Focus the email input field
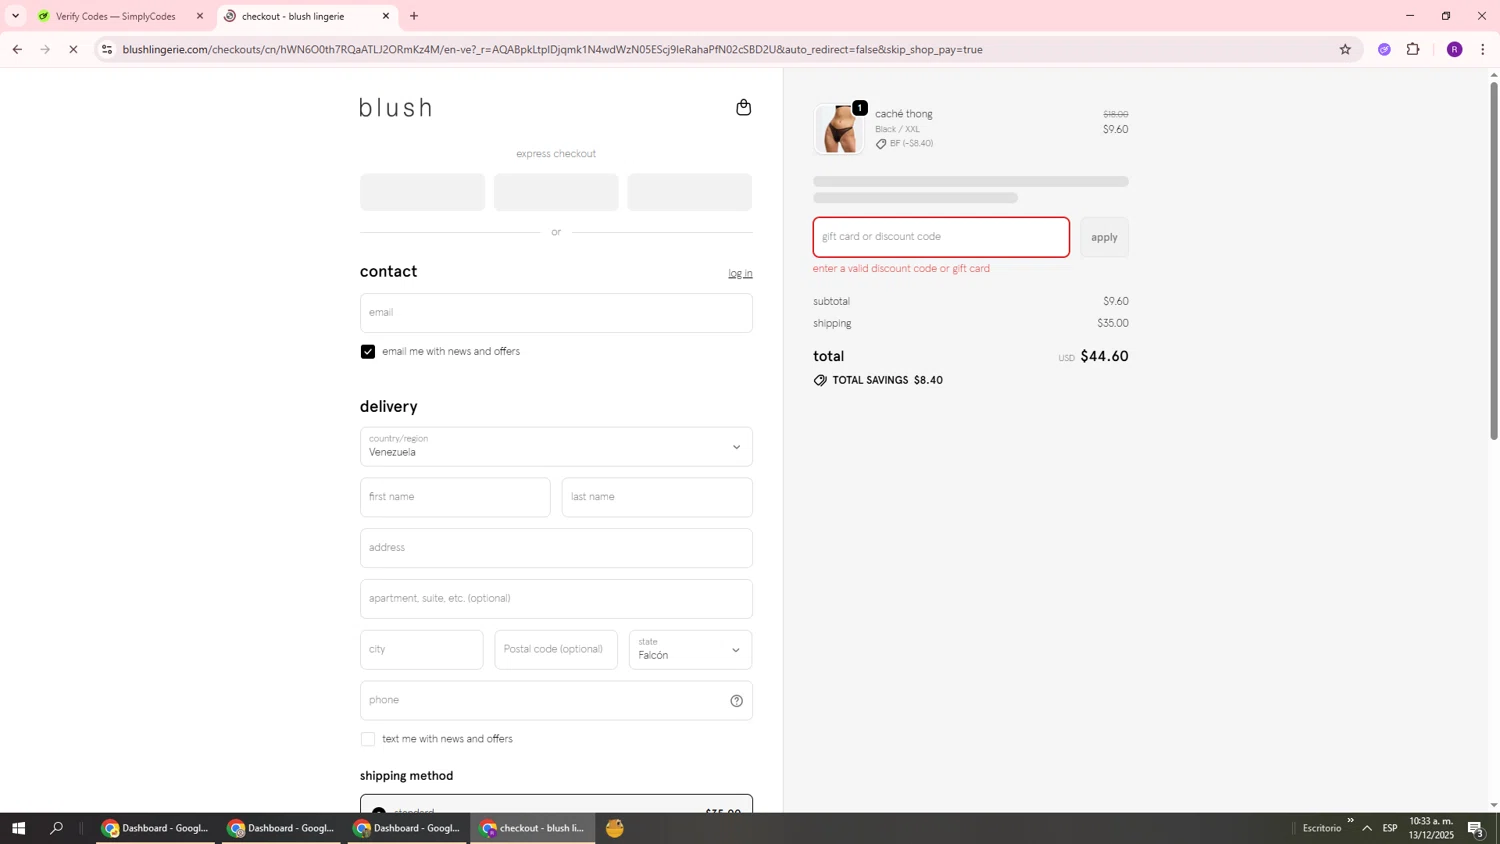This screenshot has width=1500, height=844. click(556, 313)
